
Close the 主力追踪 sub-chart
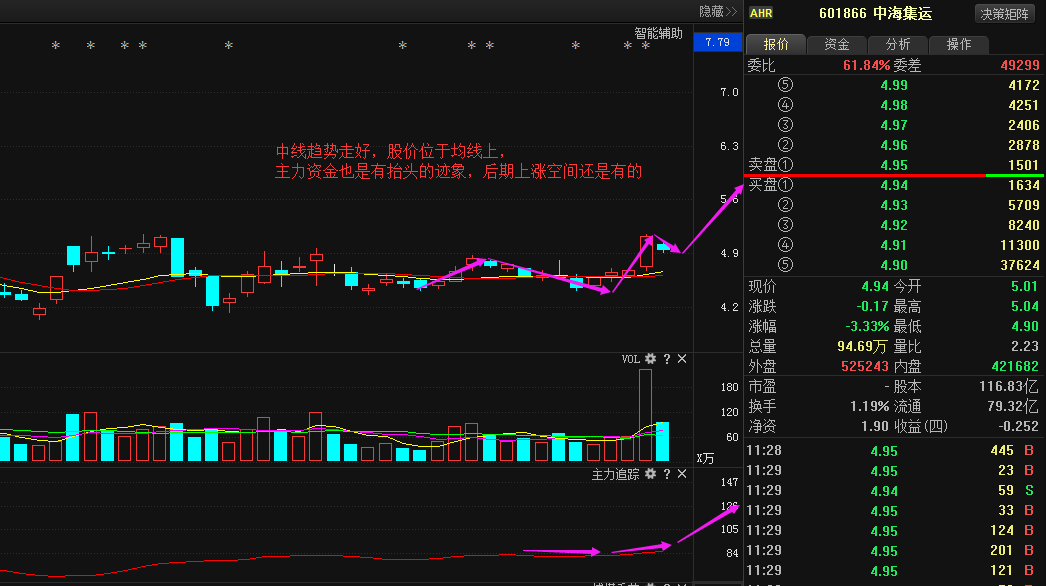[681, 473]
